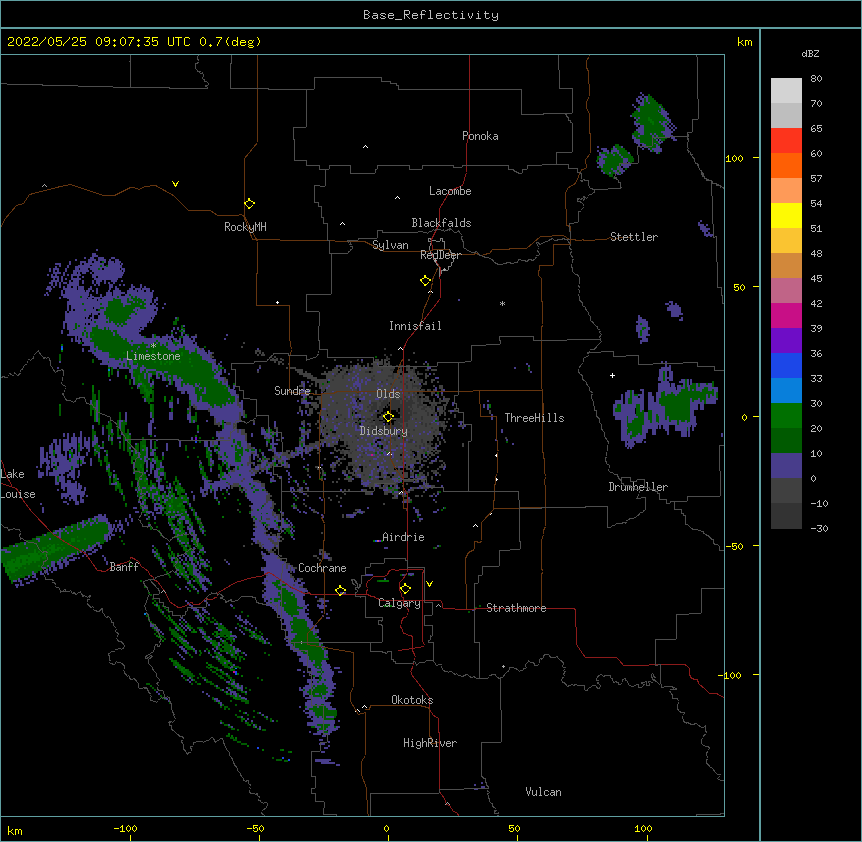Click the Limestone label
Viewport: 862px width, 842px height.
coord(153,356)
